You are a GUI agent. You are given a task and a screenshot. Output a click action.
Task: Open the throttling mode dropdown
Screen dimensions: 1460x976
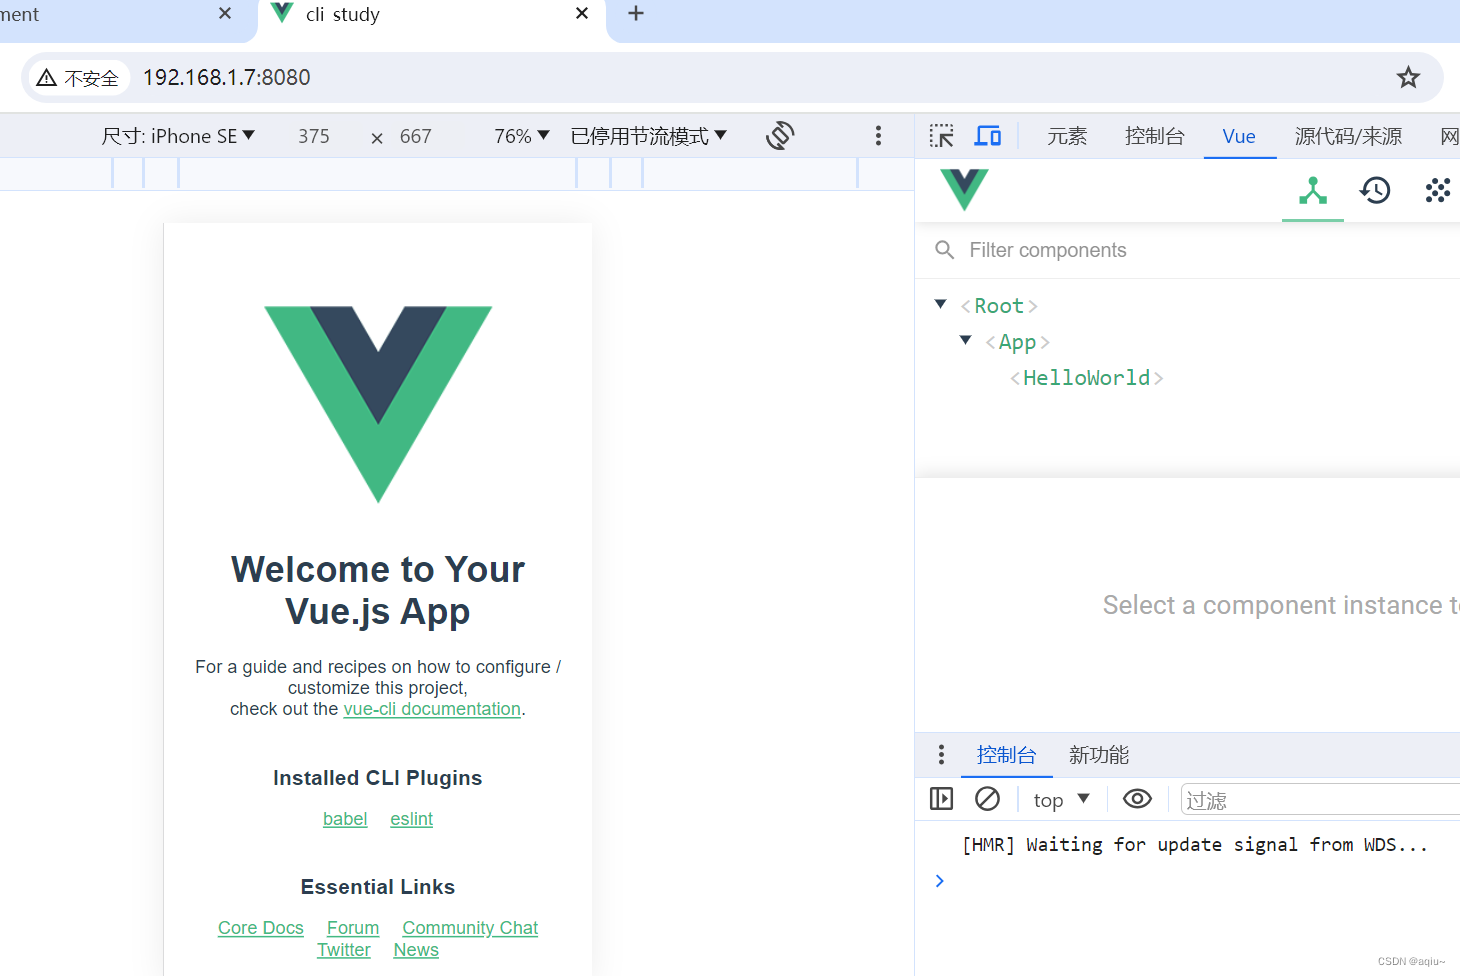click(x=648, y=136)
